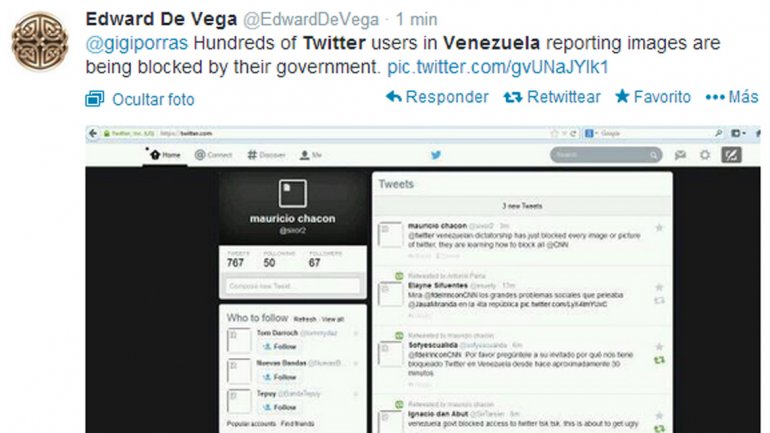This screenshot has height=433, width=770.
Task: Switch to the Connect tab
Action: point(213,155)
